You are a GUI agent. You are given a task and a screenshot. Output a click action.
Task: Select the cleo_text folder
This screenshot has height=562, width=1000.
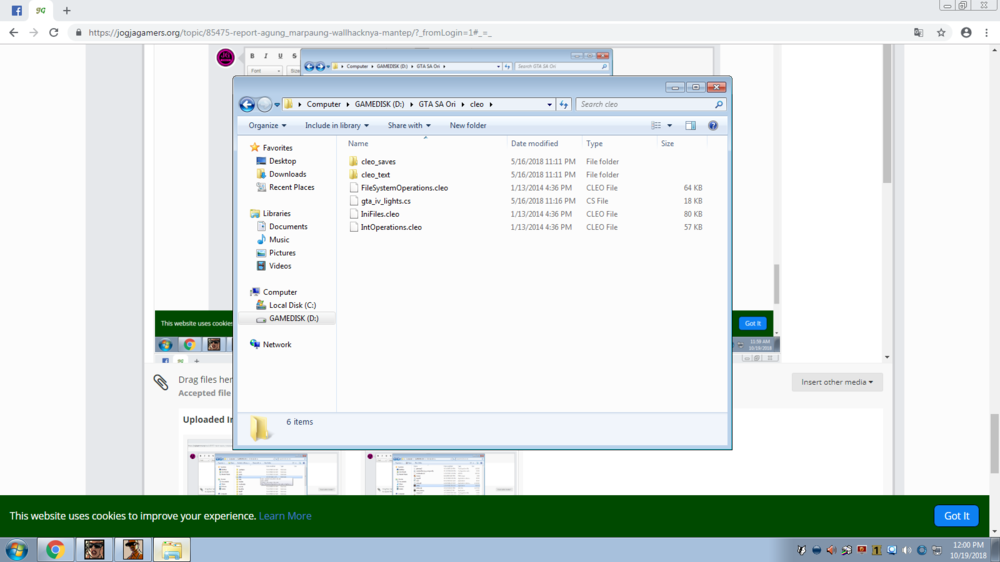pos(376,175)
